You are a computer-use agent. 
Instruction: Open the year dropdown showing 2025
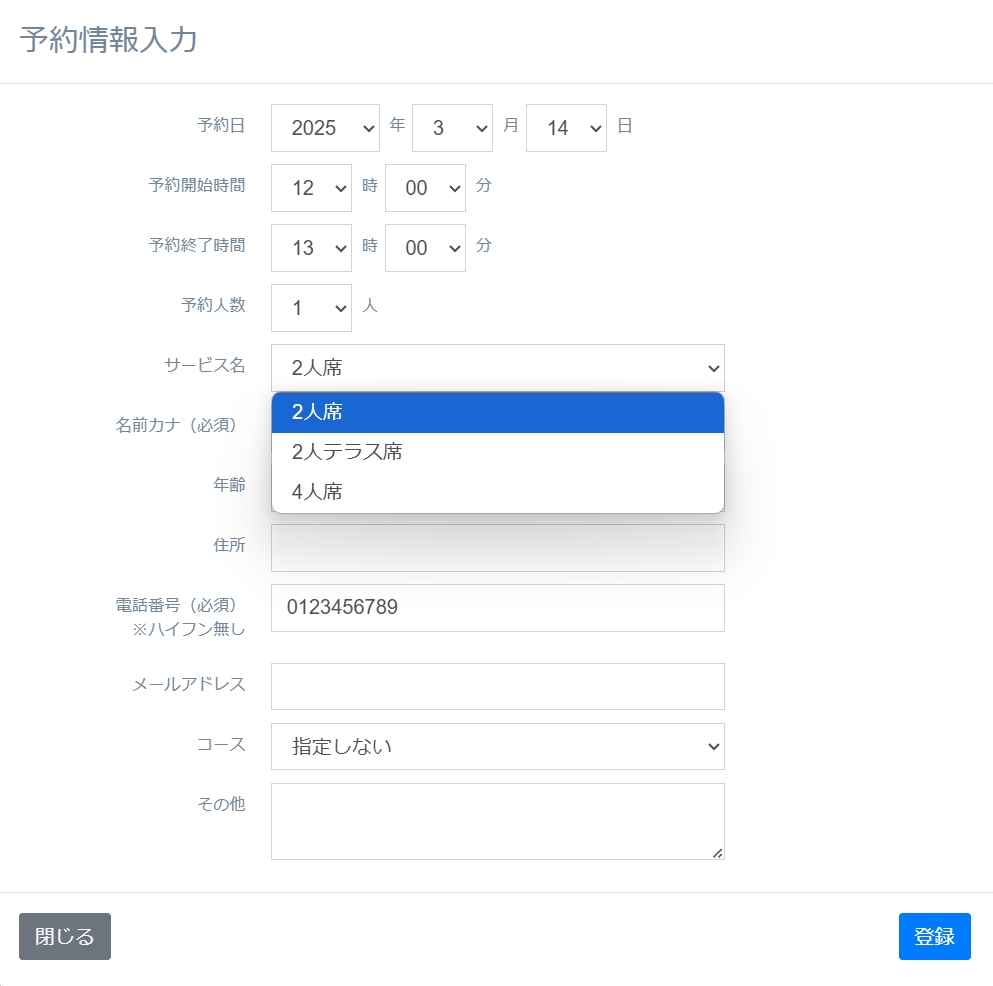coord(324,127)
